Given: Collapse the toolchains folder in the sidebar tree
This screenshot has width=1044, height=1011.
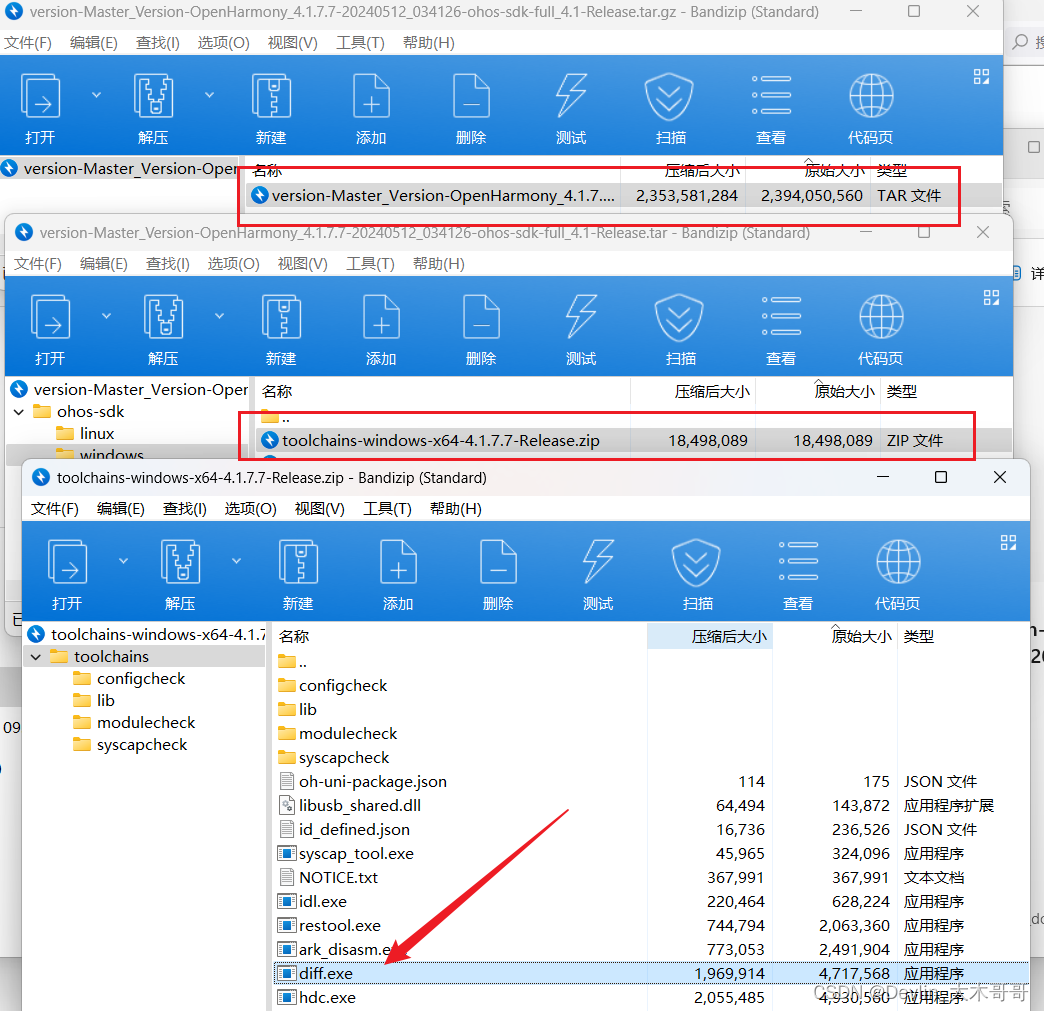Looking at the screenshot, I should 37,656.
